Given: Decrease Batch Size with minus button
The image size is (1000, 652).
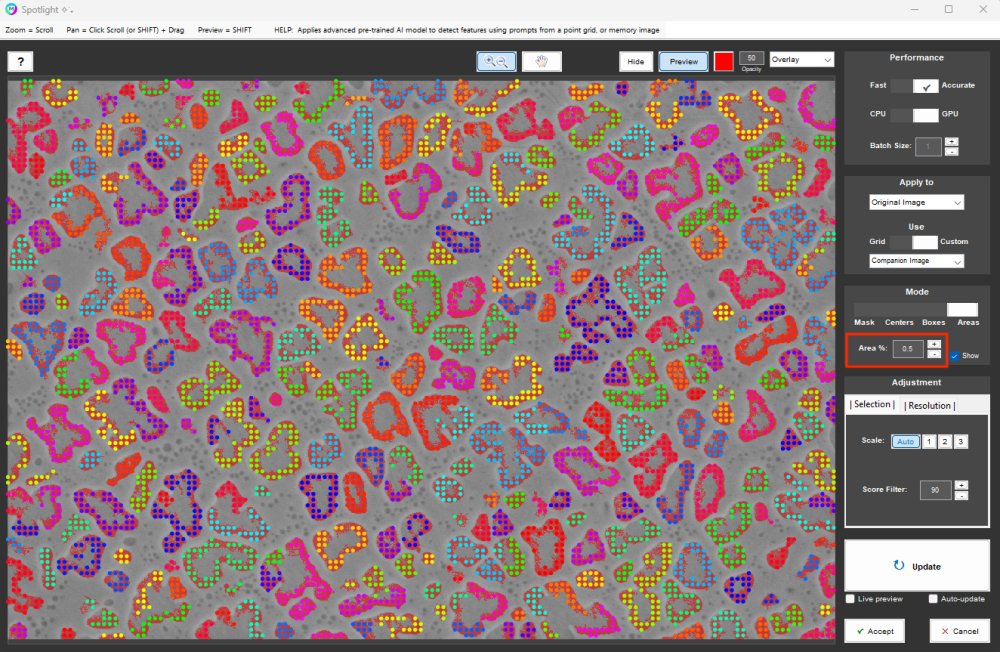Looking at the screenshot, I should click(x=951, y=151).
